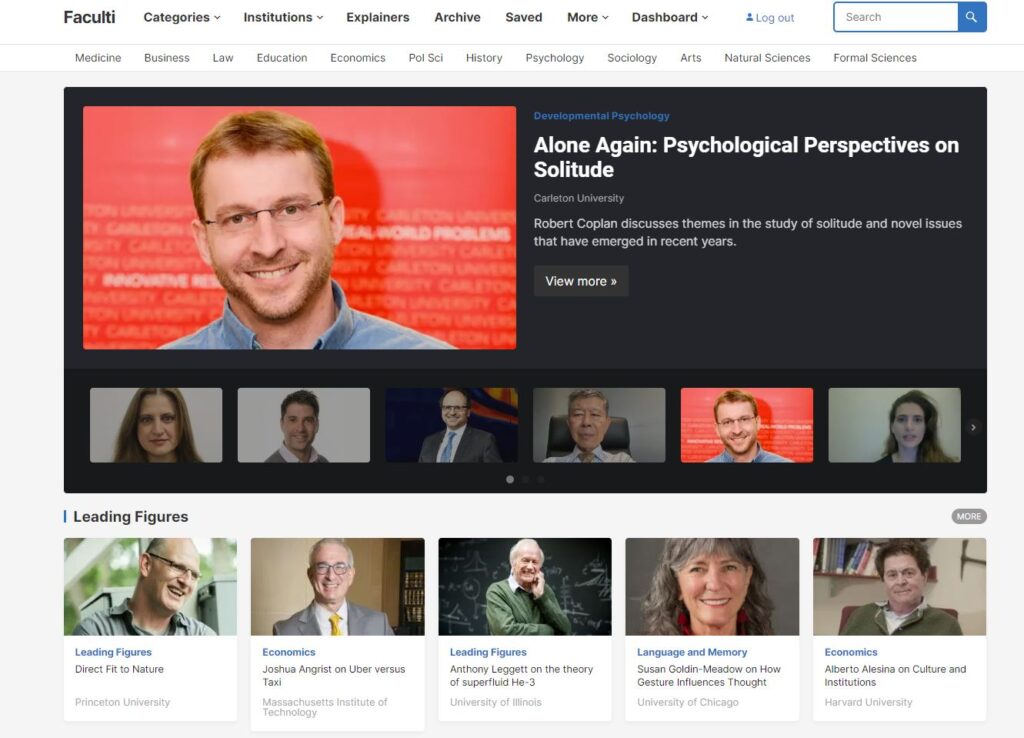The width and height of the screenshot is (1024, 738).
Task: Click the next arrow in thumbnail carousel
Action: click(x=973, y=427)
